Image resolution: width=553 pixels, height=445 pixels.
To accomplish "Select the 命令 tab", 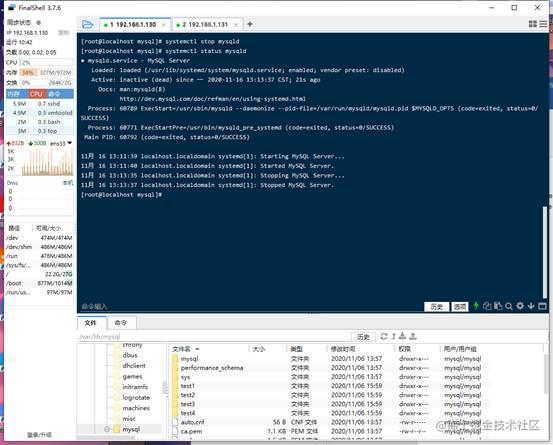I will (121, 323).
